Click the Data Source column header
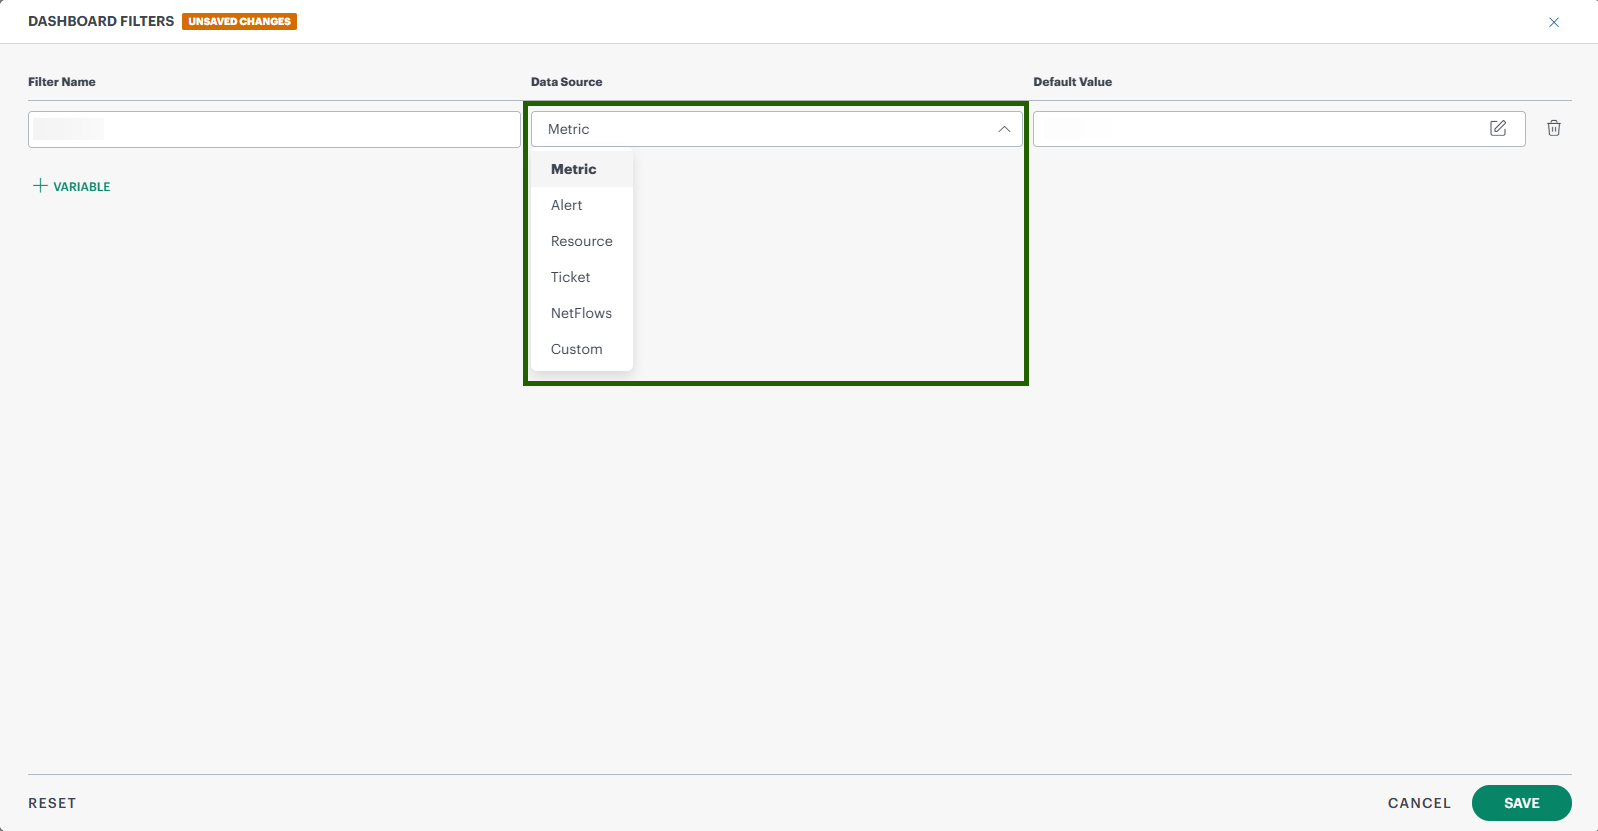 [566, 82]
